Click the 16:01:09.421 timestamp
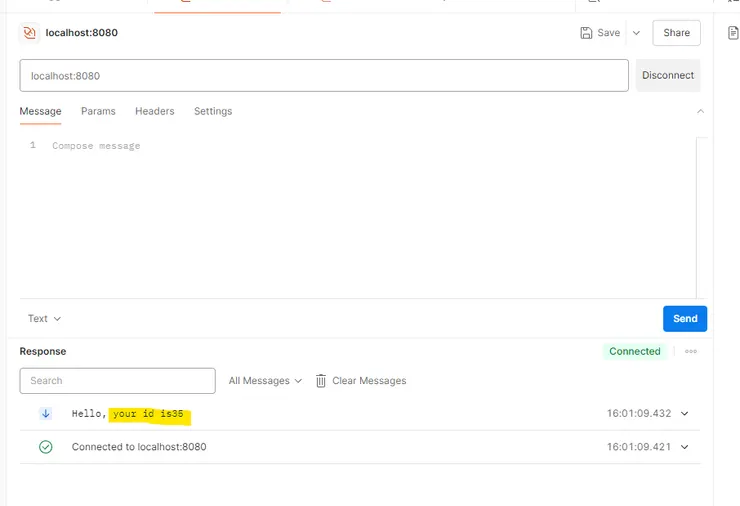 639,447
